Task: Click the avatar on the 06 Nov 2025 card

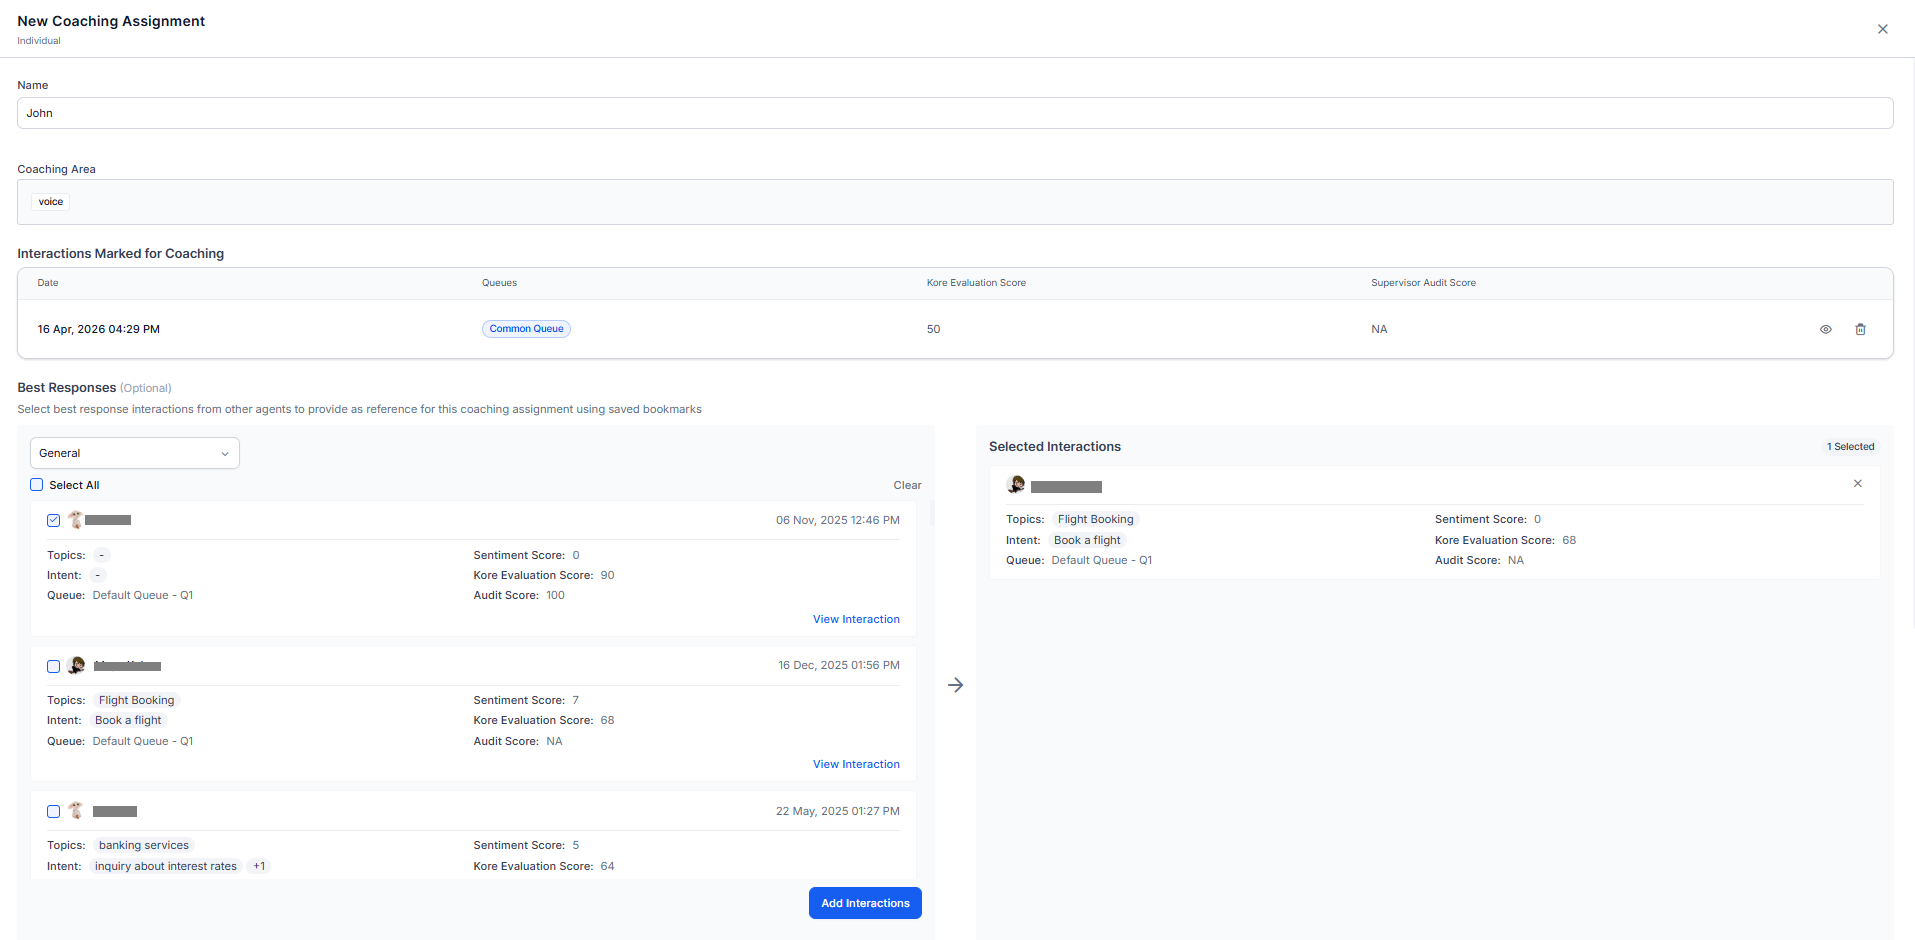Action: coord(76,520)
